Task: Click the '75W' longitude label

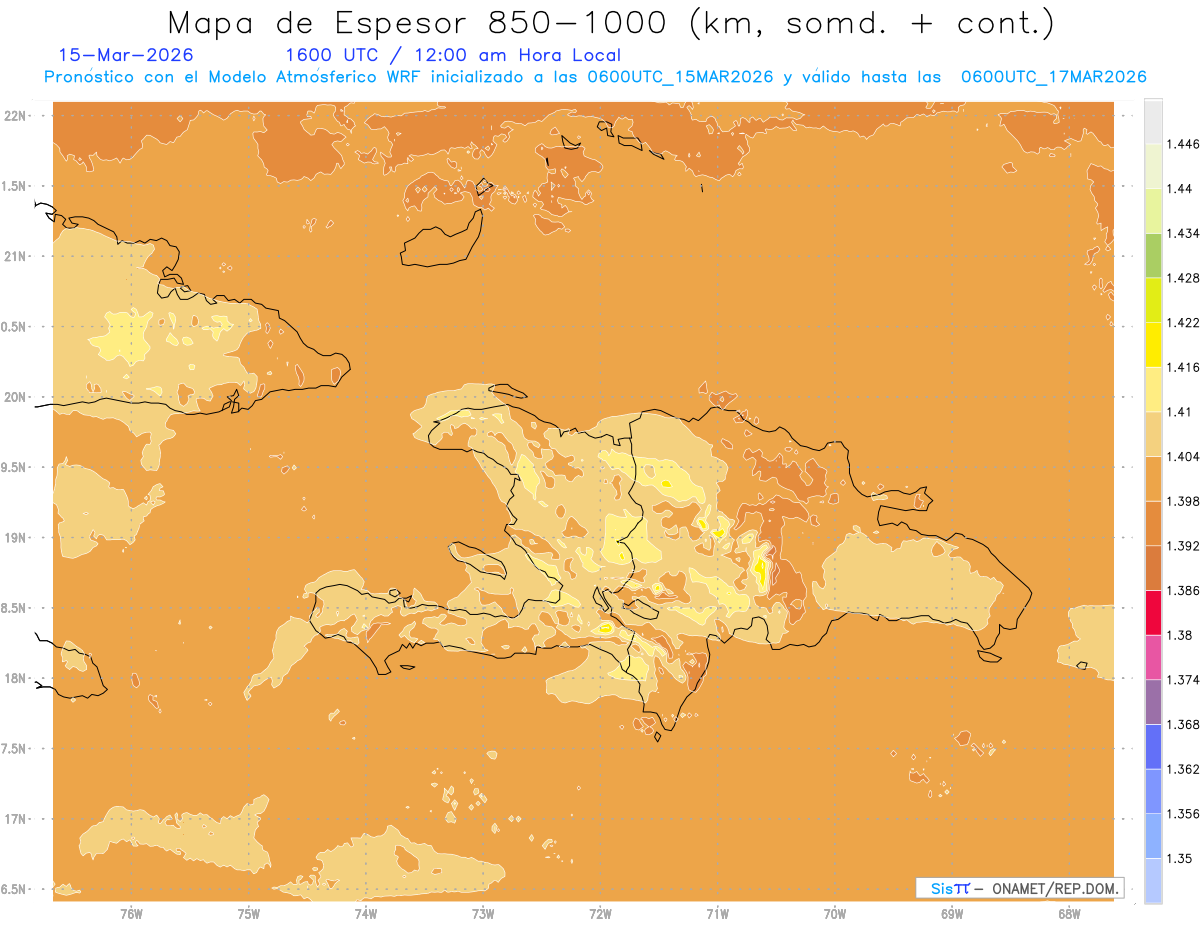Action: [x=249, y=914]
